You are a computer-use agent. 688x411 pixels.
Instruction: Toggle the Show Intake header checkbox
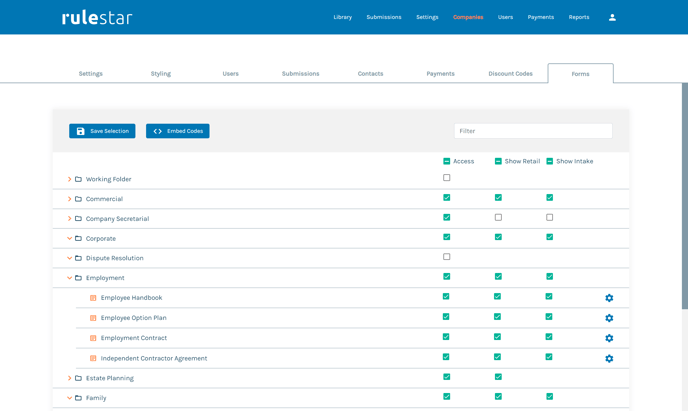(549, 161)
